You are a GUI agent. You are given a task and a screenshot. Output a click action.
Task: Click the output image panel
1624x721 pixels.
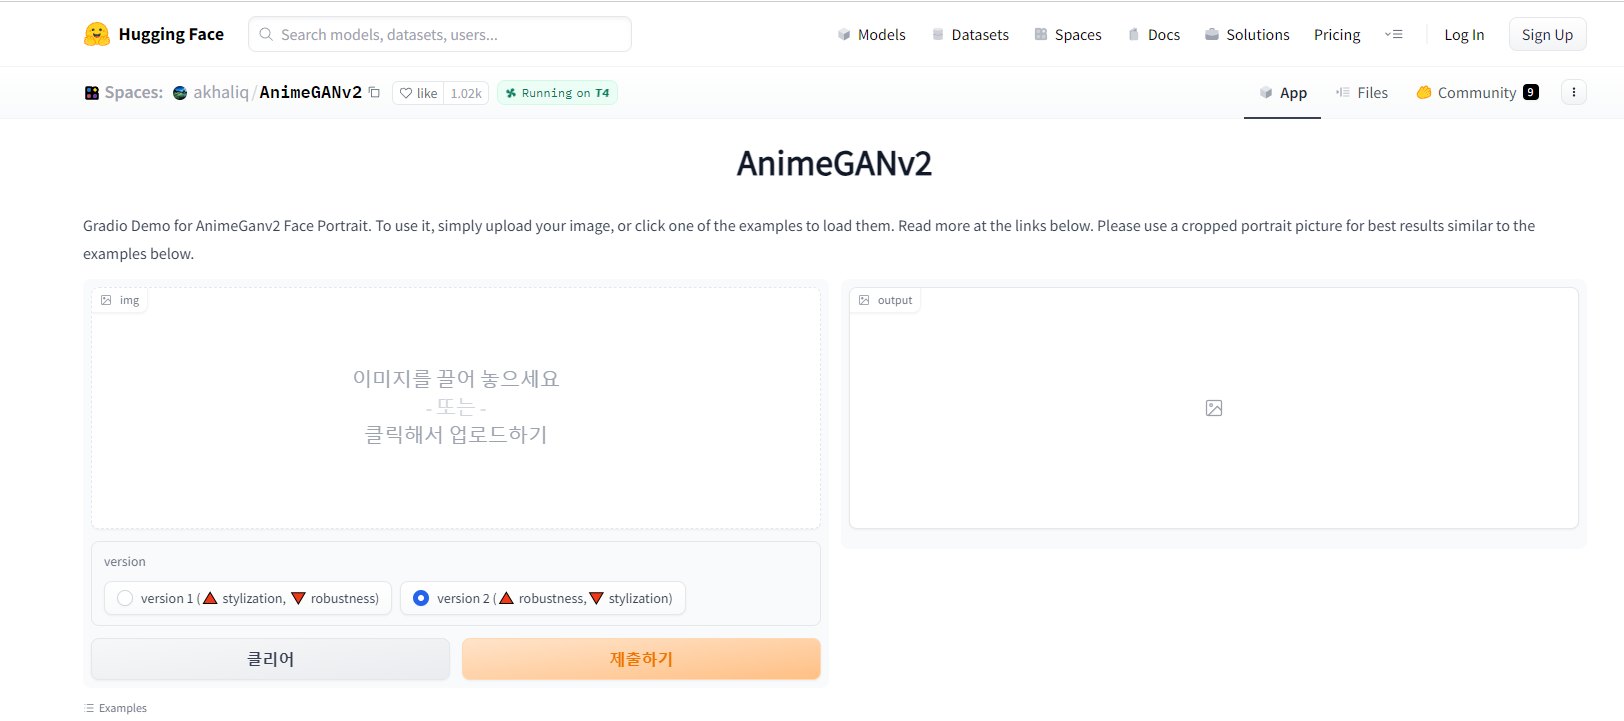[x=1214, y=408]
